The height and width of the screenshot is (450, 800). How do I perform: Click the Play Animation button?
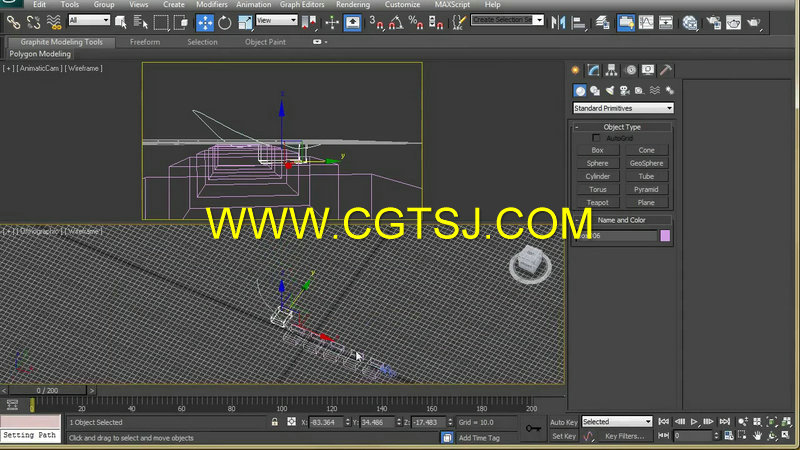pos(694,421)
